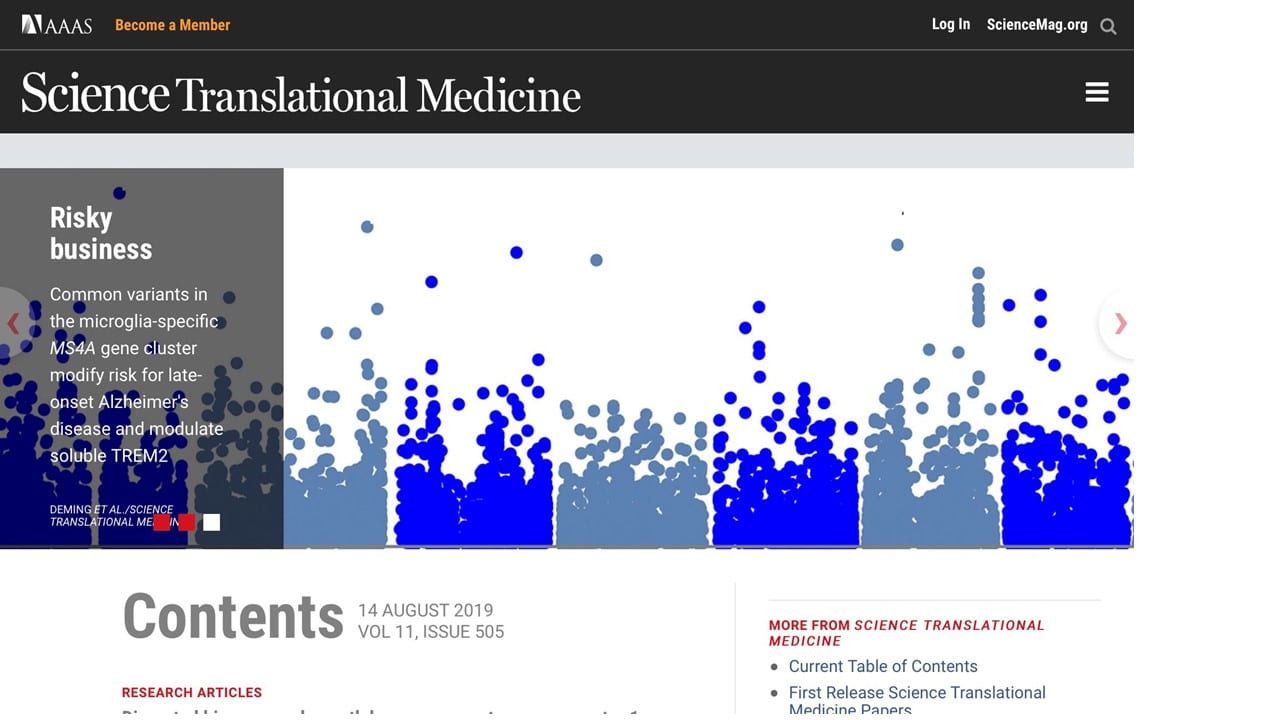Click the Research Articles section heading
Image resolution: width=1280 pixels, height=720 pixels.
(x=192, y=692)
